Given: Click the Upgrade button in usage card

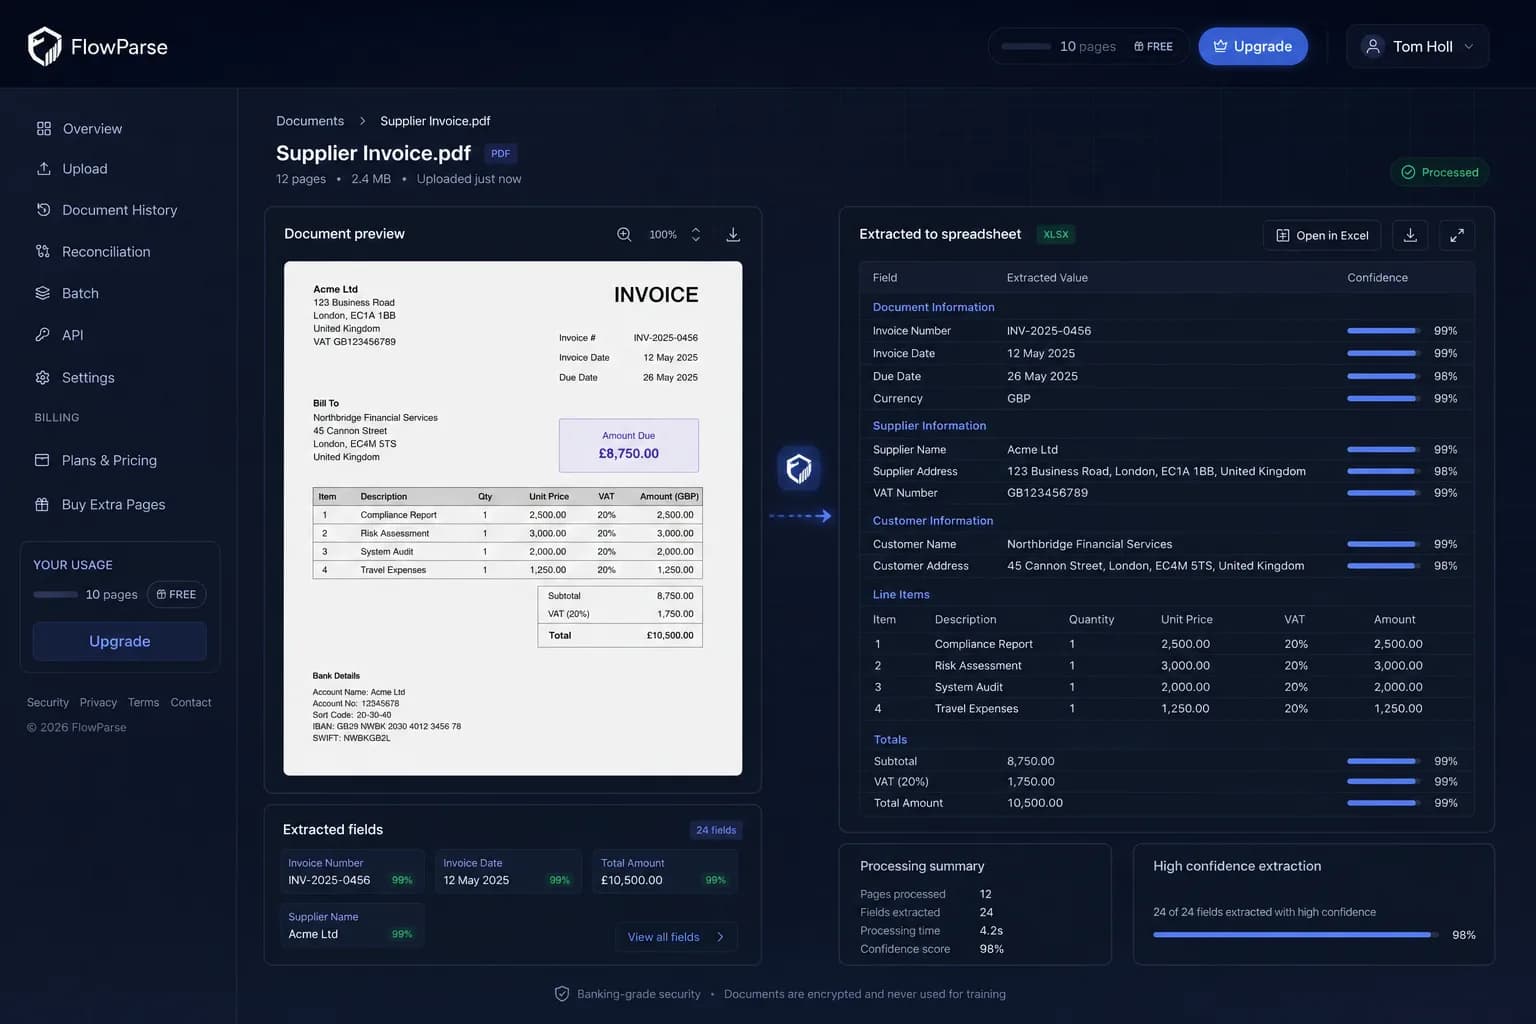Looking at the screenshot, I should [120, 641].
